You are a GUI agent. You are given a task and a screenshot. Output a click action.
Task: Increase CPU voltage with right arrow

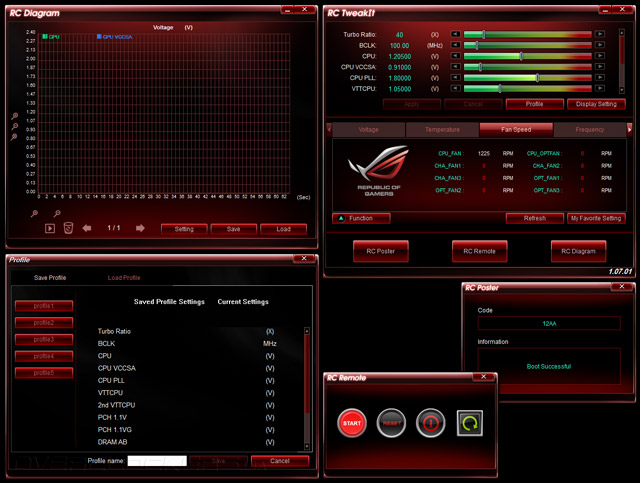point(600,56)
